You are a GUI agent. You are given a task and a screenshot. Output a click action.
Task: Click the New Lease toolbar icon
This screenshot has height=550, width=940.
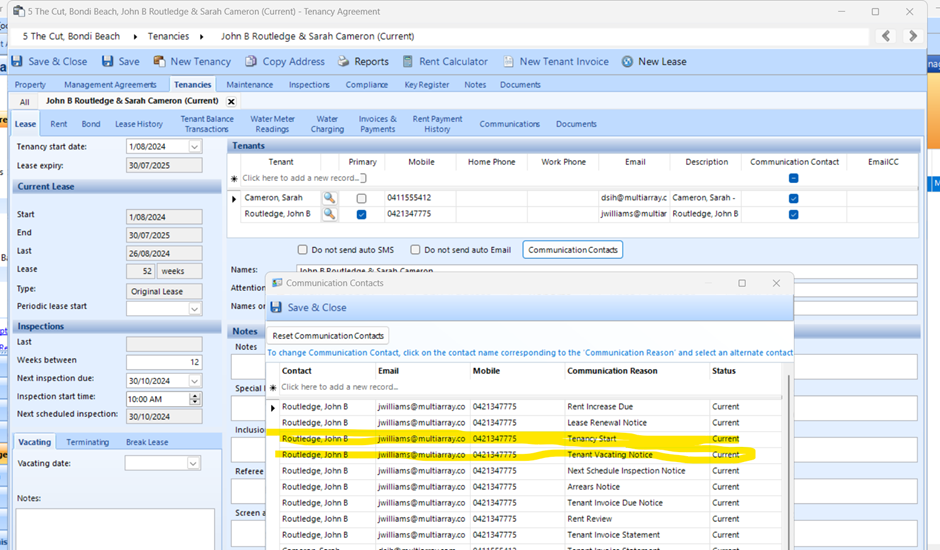tap(628, 61)
